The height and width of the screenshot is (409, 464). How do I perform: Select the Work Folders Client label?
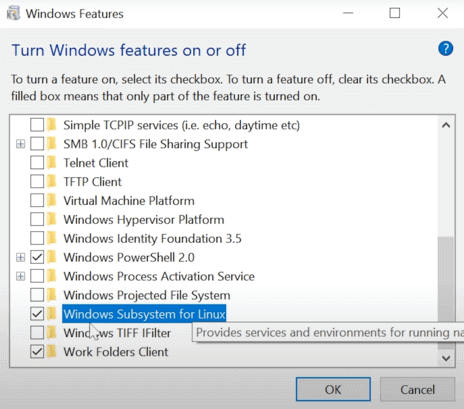coord(116,352)
